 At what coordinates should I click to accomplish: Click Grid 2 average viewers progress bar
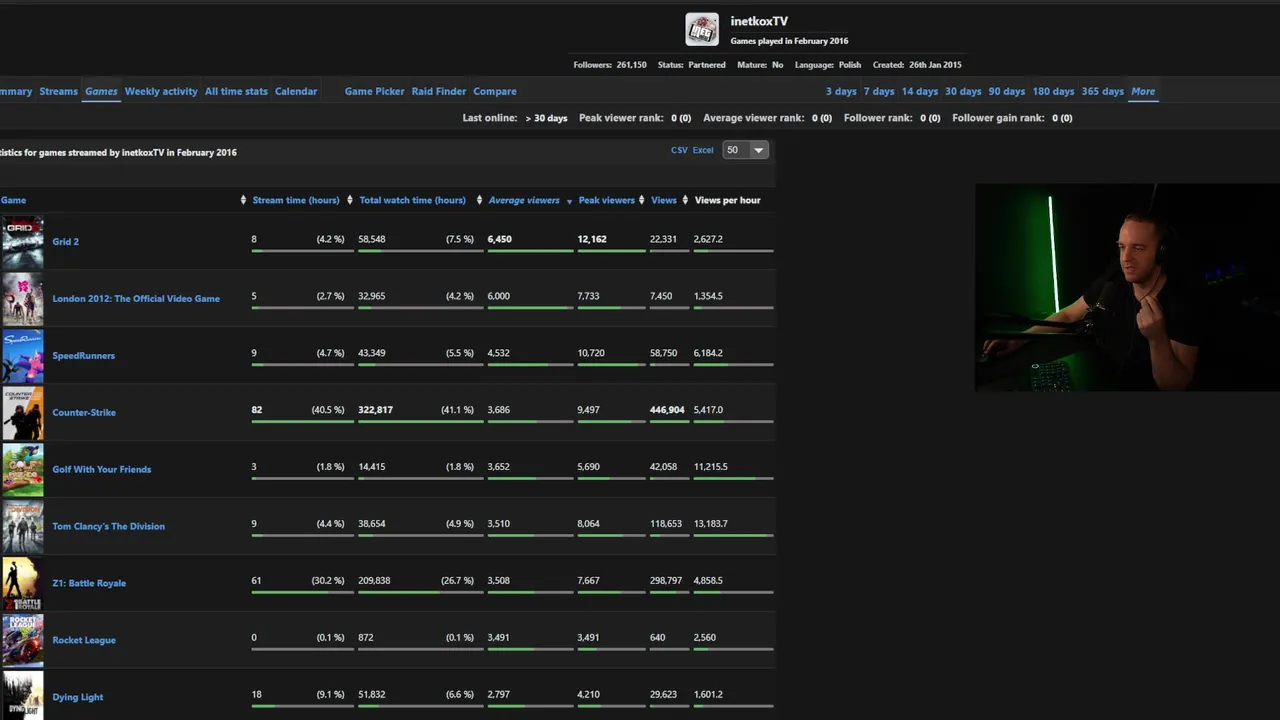pos(530,250)
